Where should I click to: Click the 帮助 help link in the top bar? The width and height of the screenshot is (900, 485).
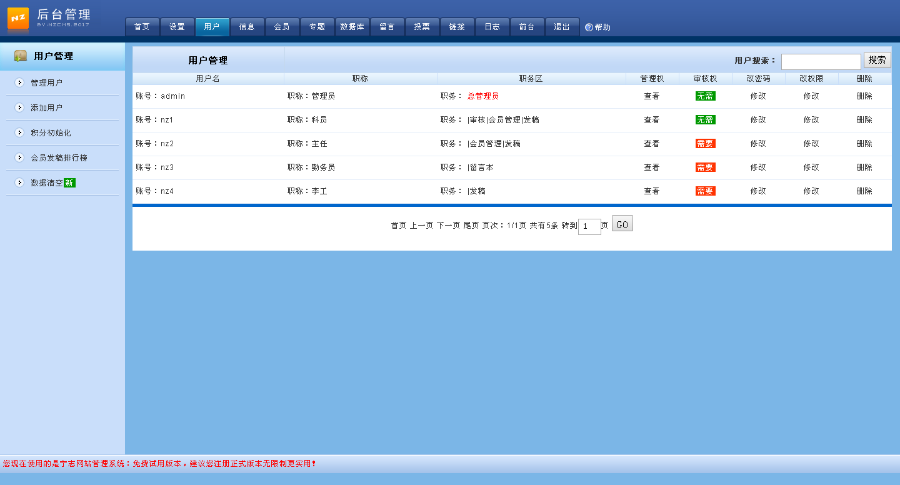(x=598, y=27)
